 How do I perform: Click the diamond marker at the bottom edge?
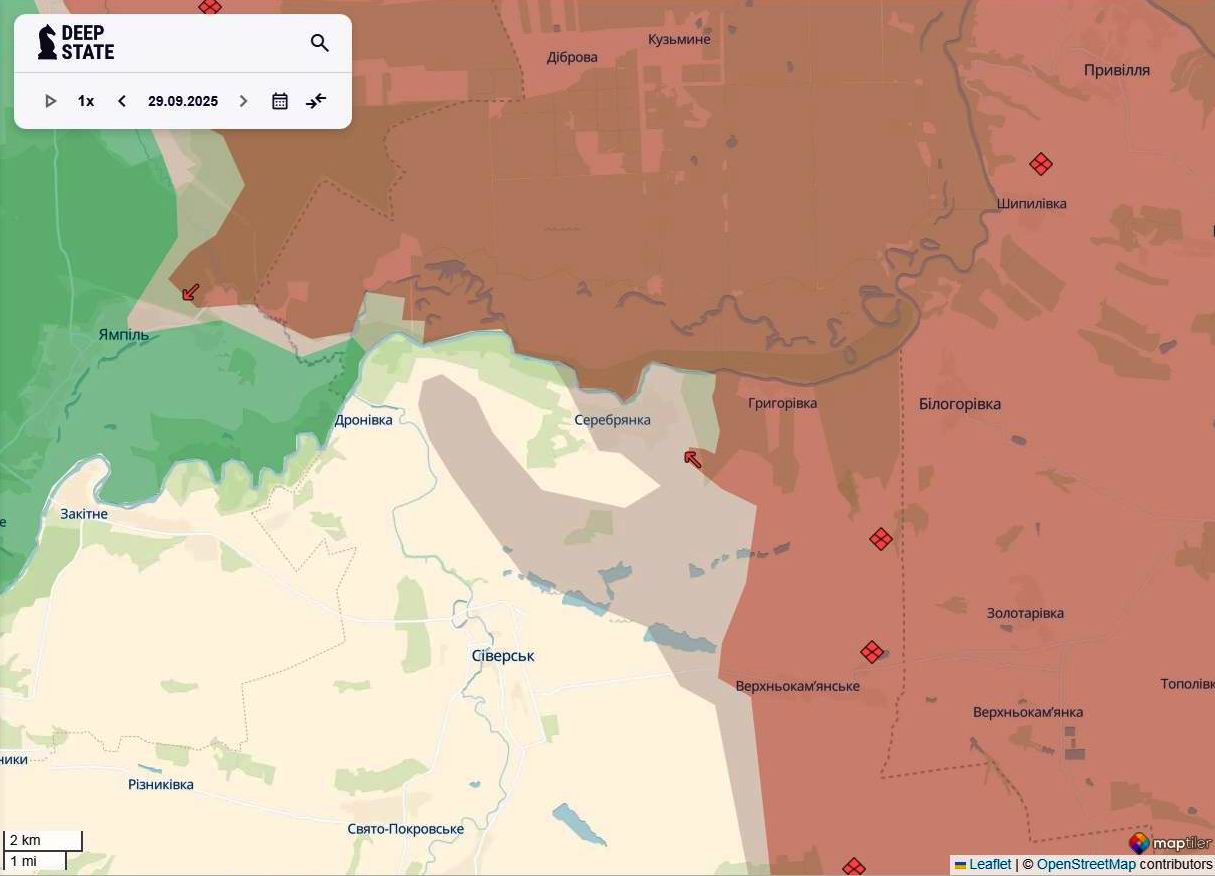(852, 866)
